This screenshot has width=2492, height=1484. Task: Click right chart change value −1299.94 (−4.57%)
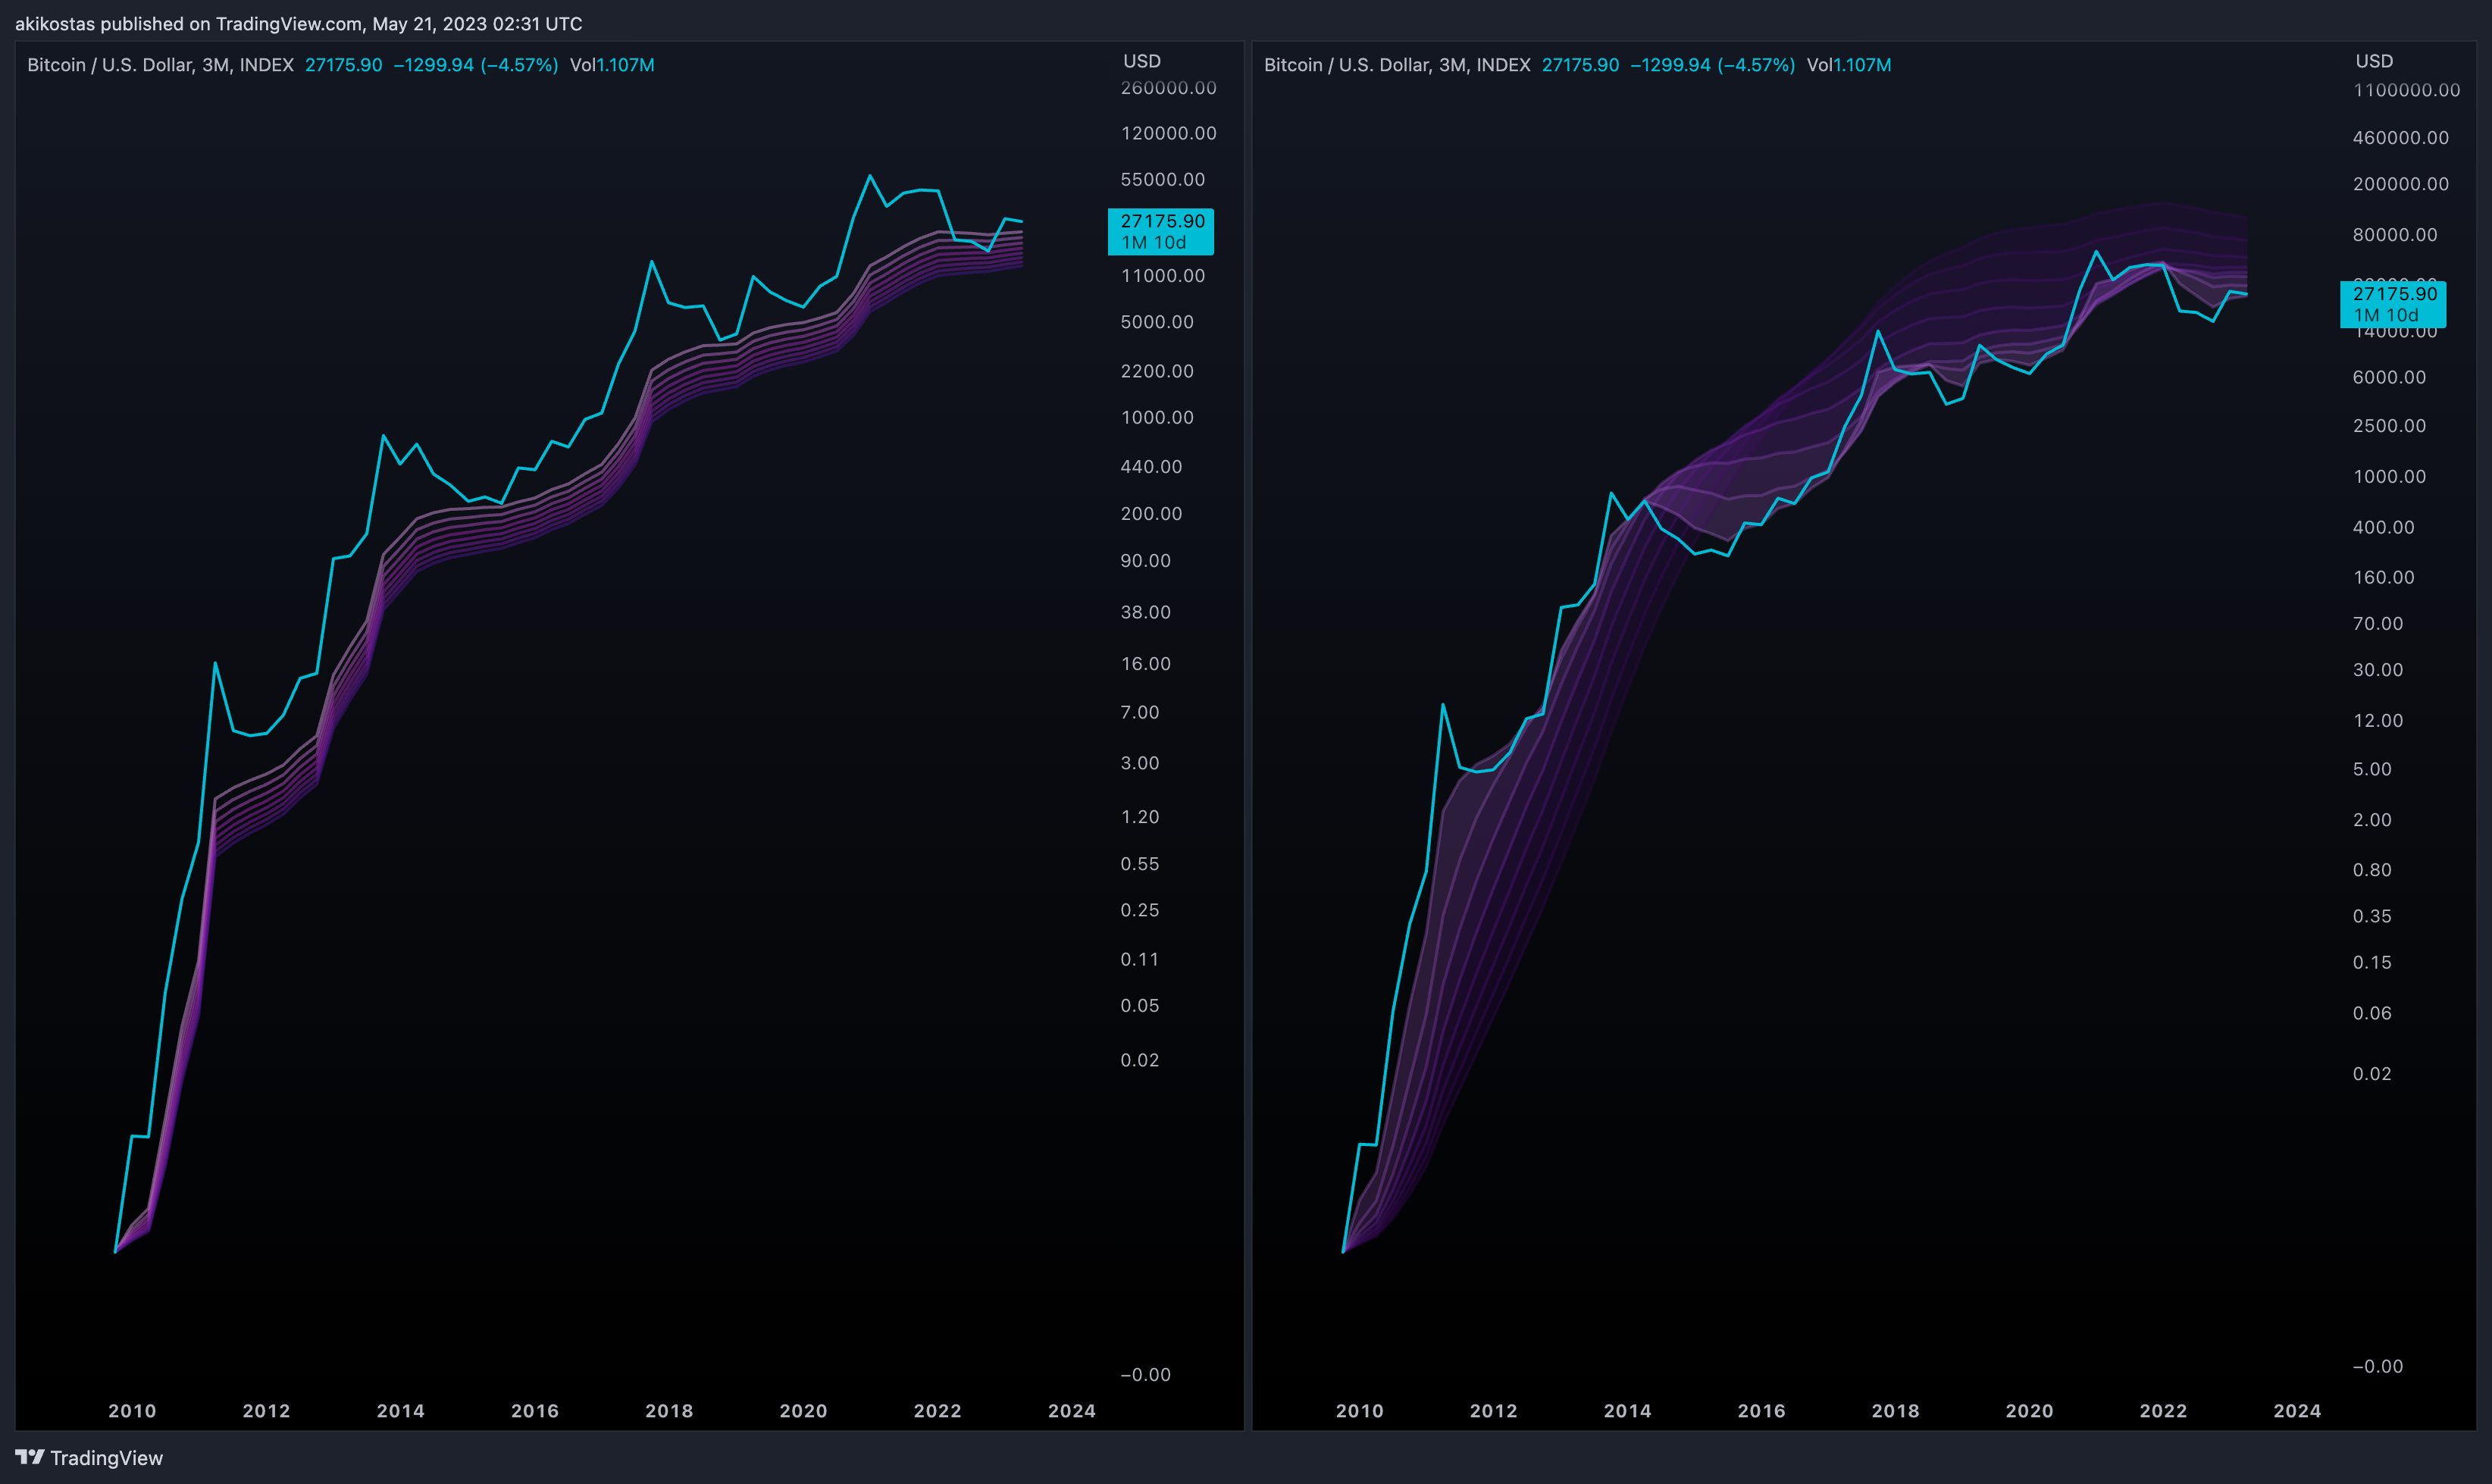point(1712,65)
